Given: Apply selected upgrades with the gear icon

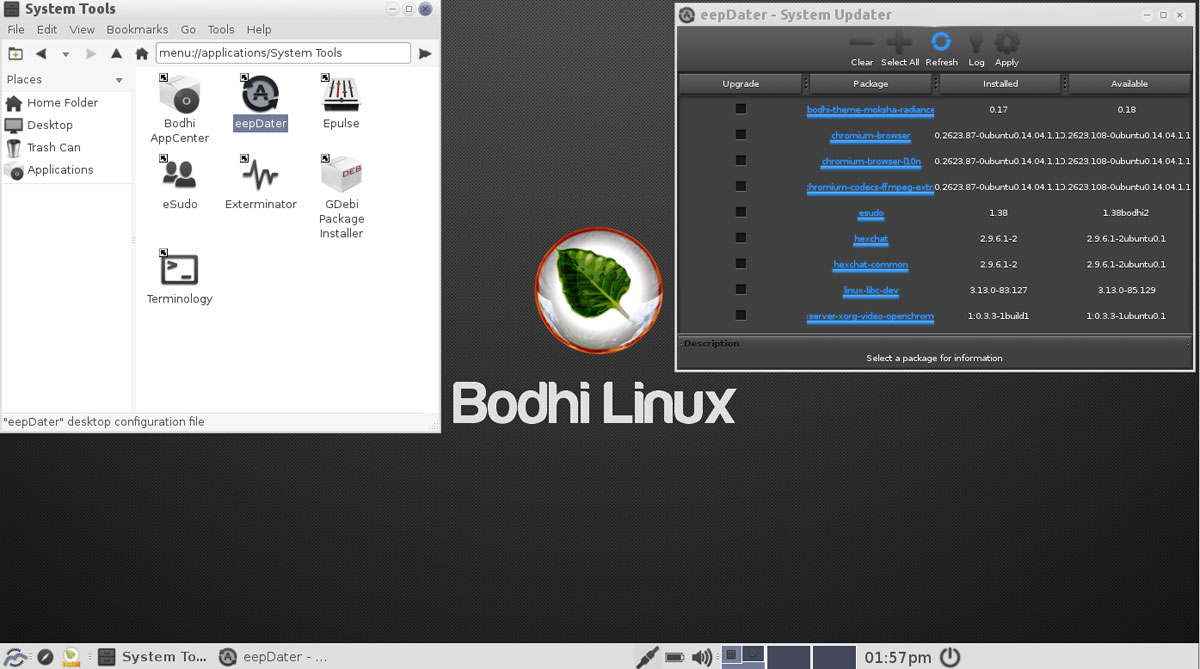Looking at the screenshot, I should click(1007, 42).
